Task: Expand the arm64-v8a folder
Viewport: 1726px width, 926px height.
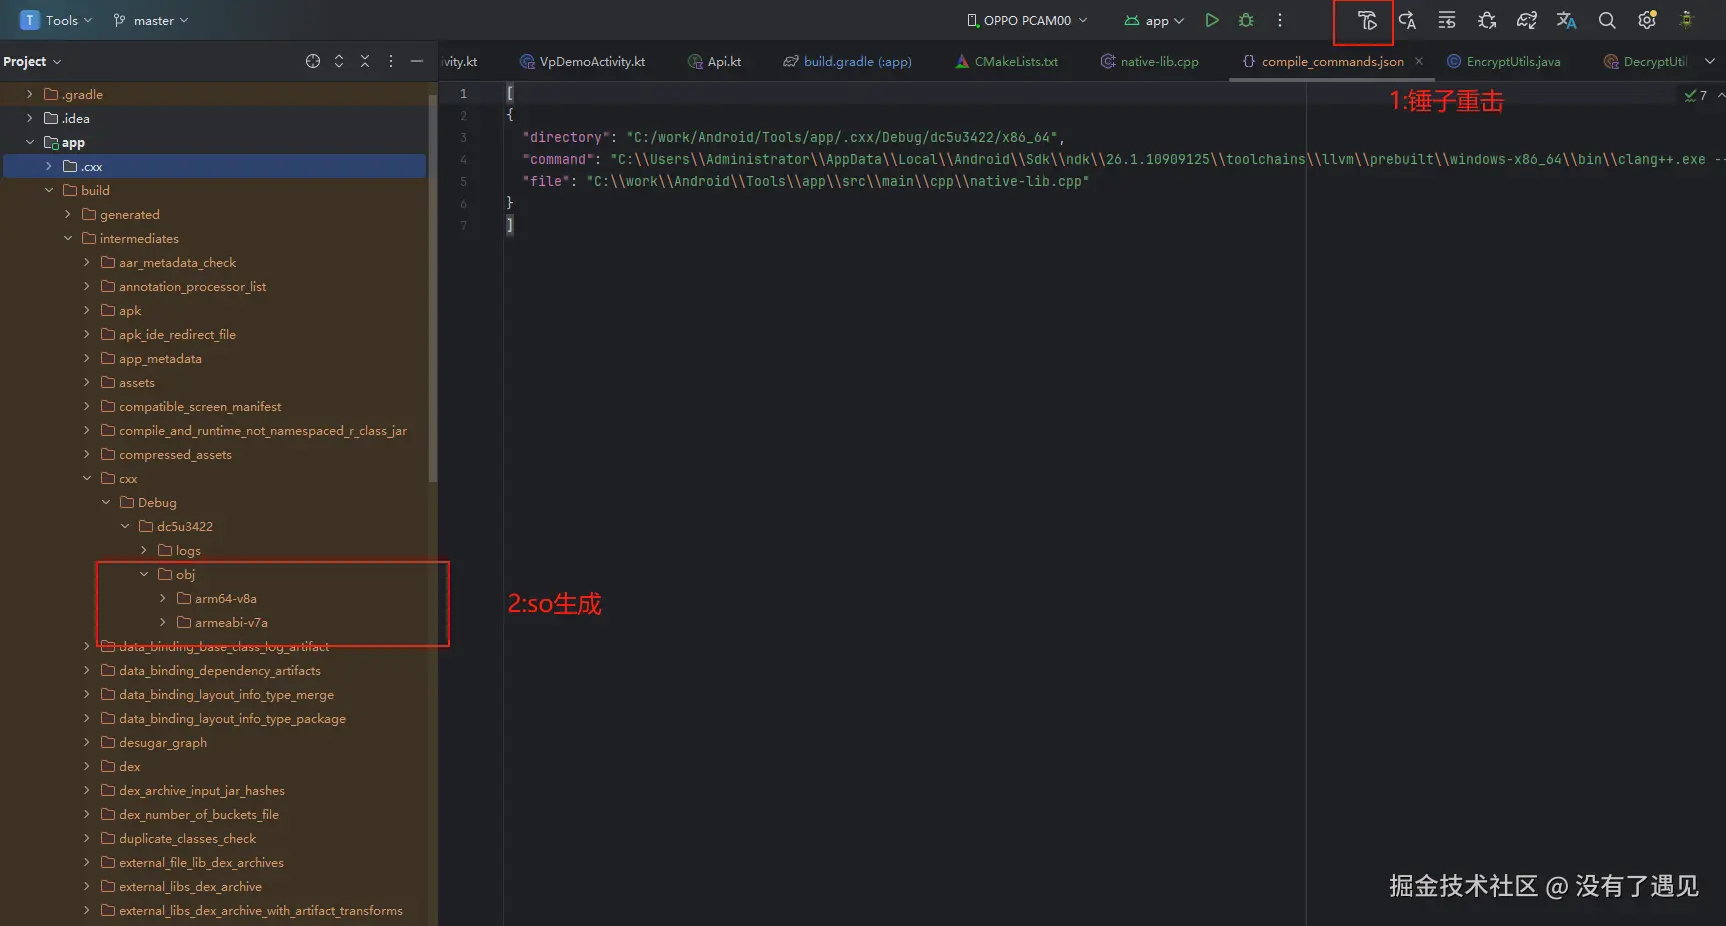Action: [162, 598]
